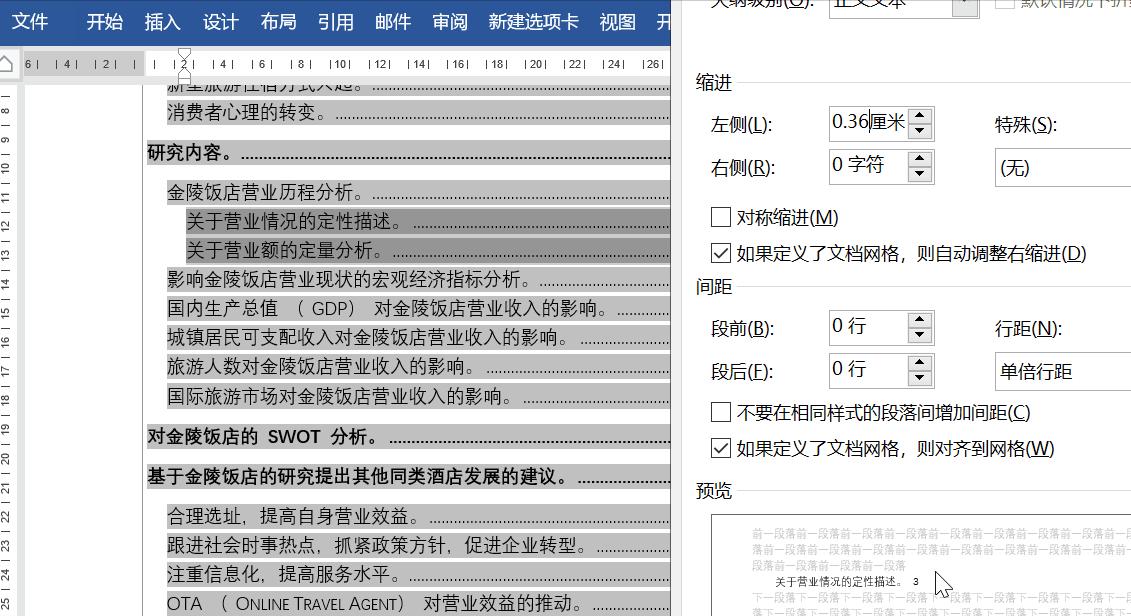Check 不要在相同样式的段落间增加间距

[x=721, y=412]
